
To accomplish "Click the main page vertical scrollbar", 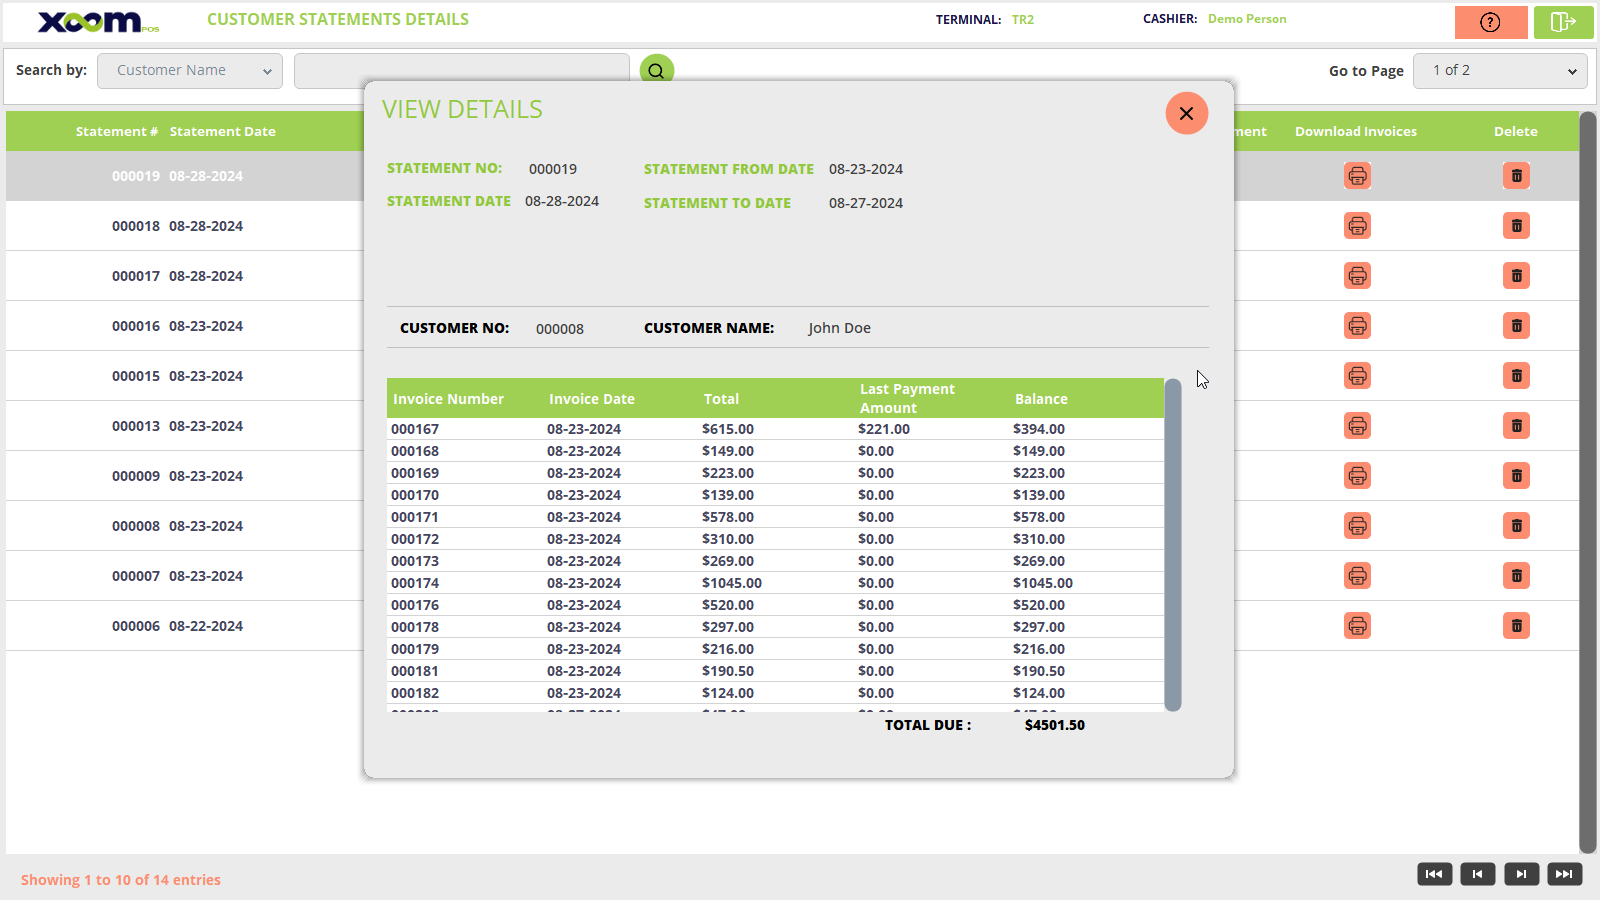I will [x=1587, y=480].
